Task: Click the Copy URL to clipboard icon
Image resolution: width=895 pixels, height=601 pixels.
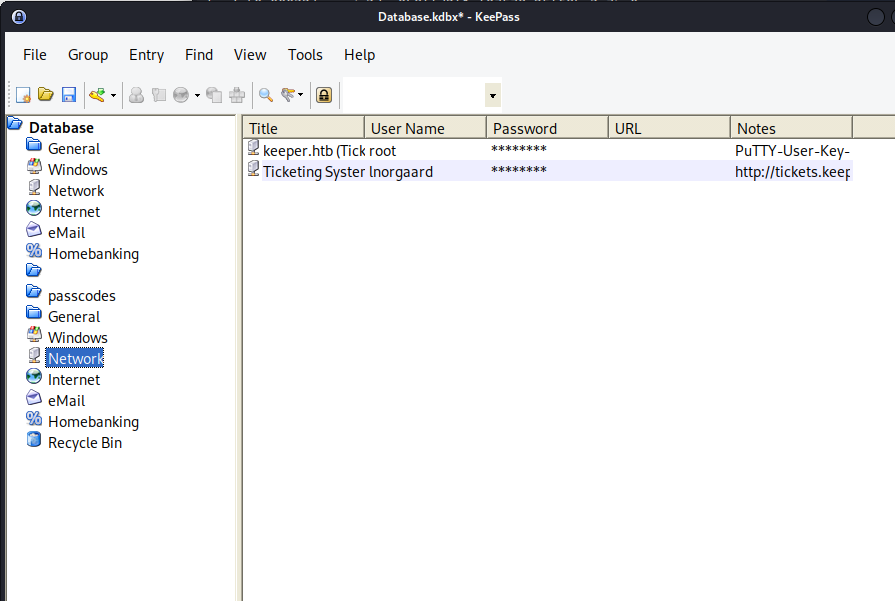Action: [214, 95]
